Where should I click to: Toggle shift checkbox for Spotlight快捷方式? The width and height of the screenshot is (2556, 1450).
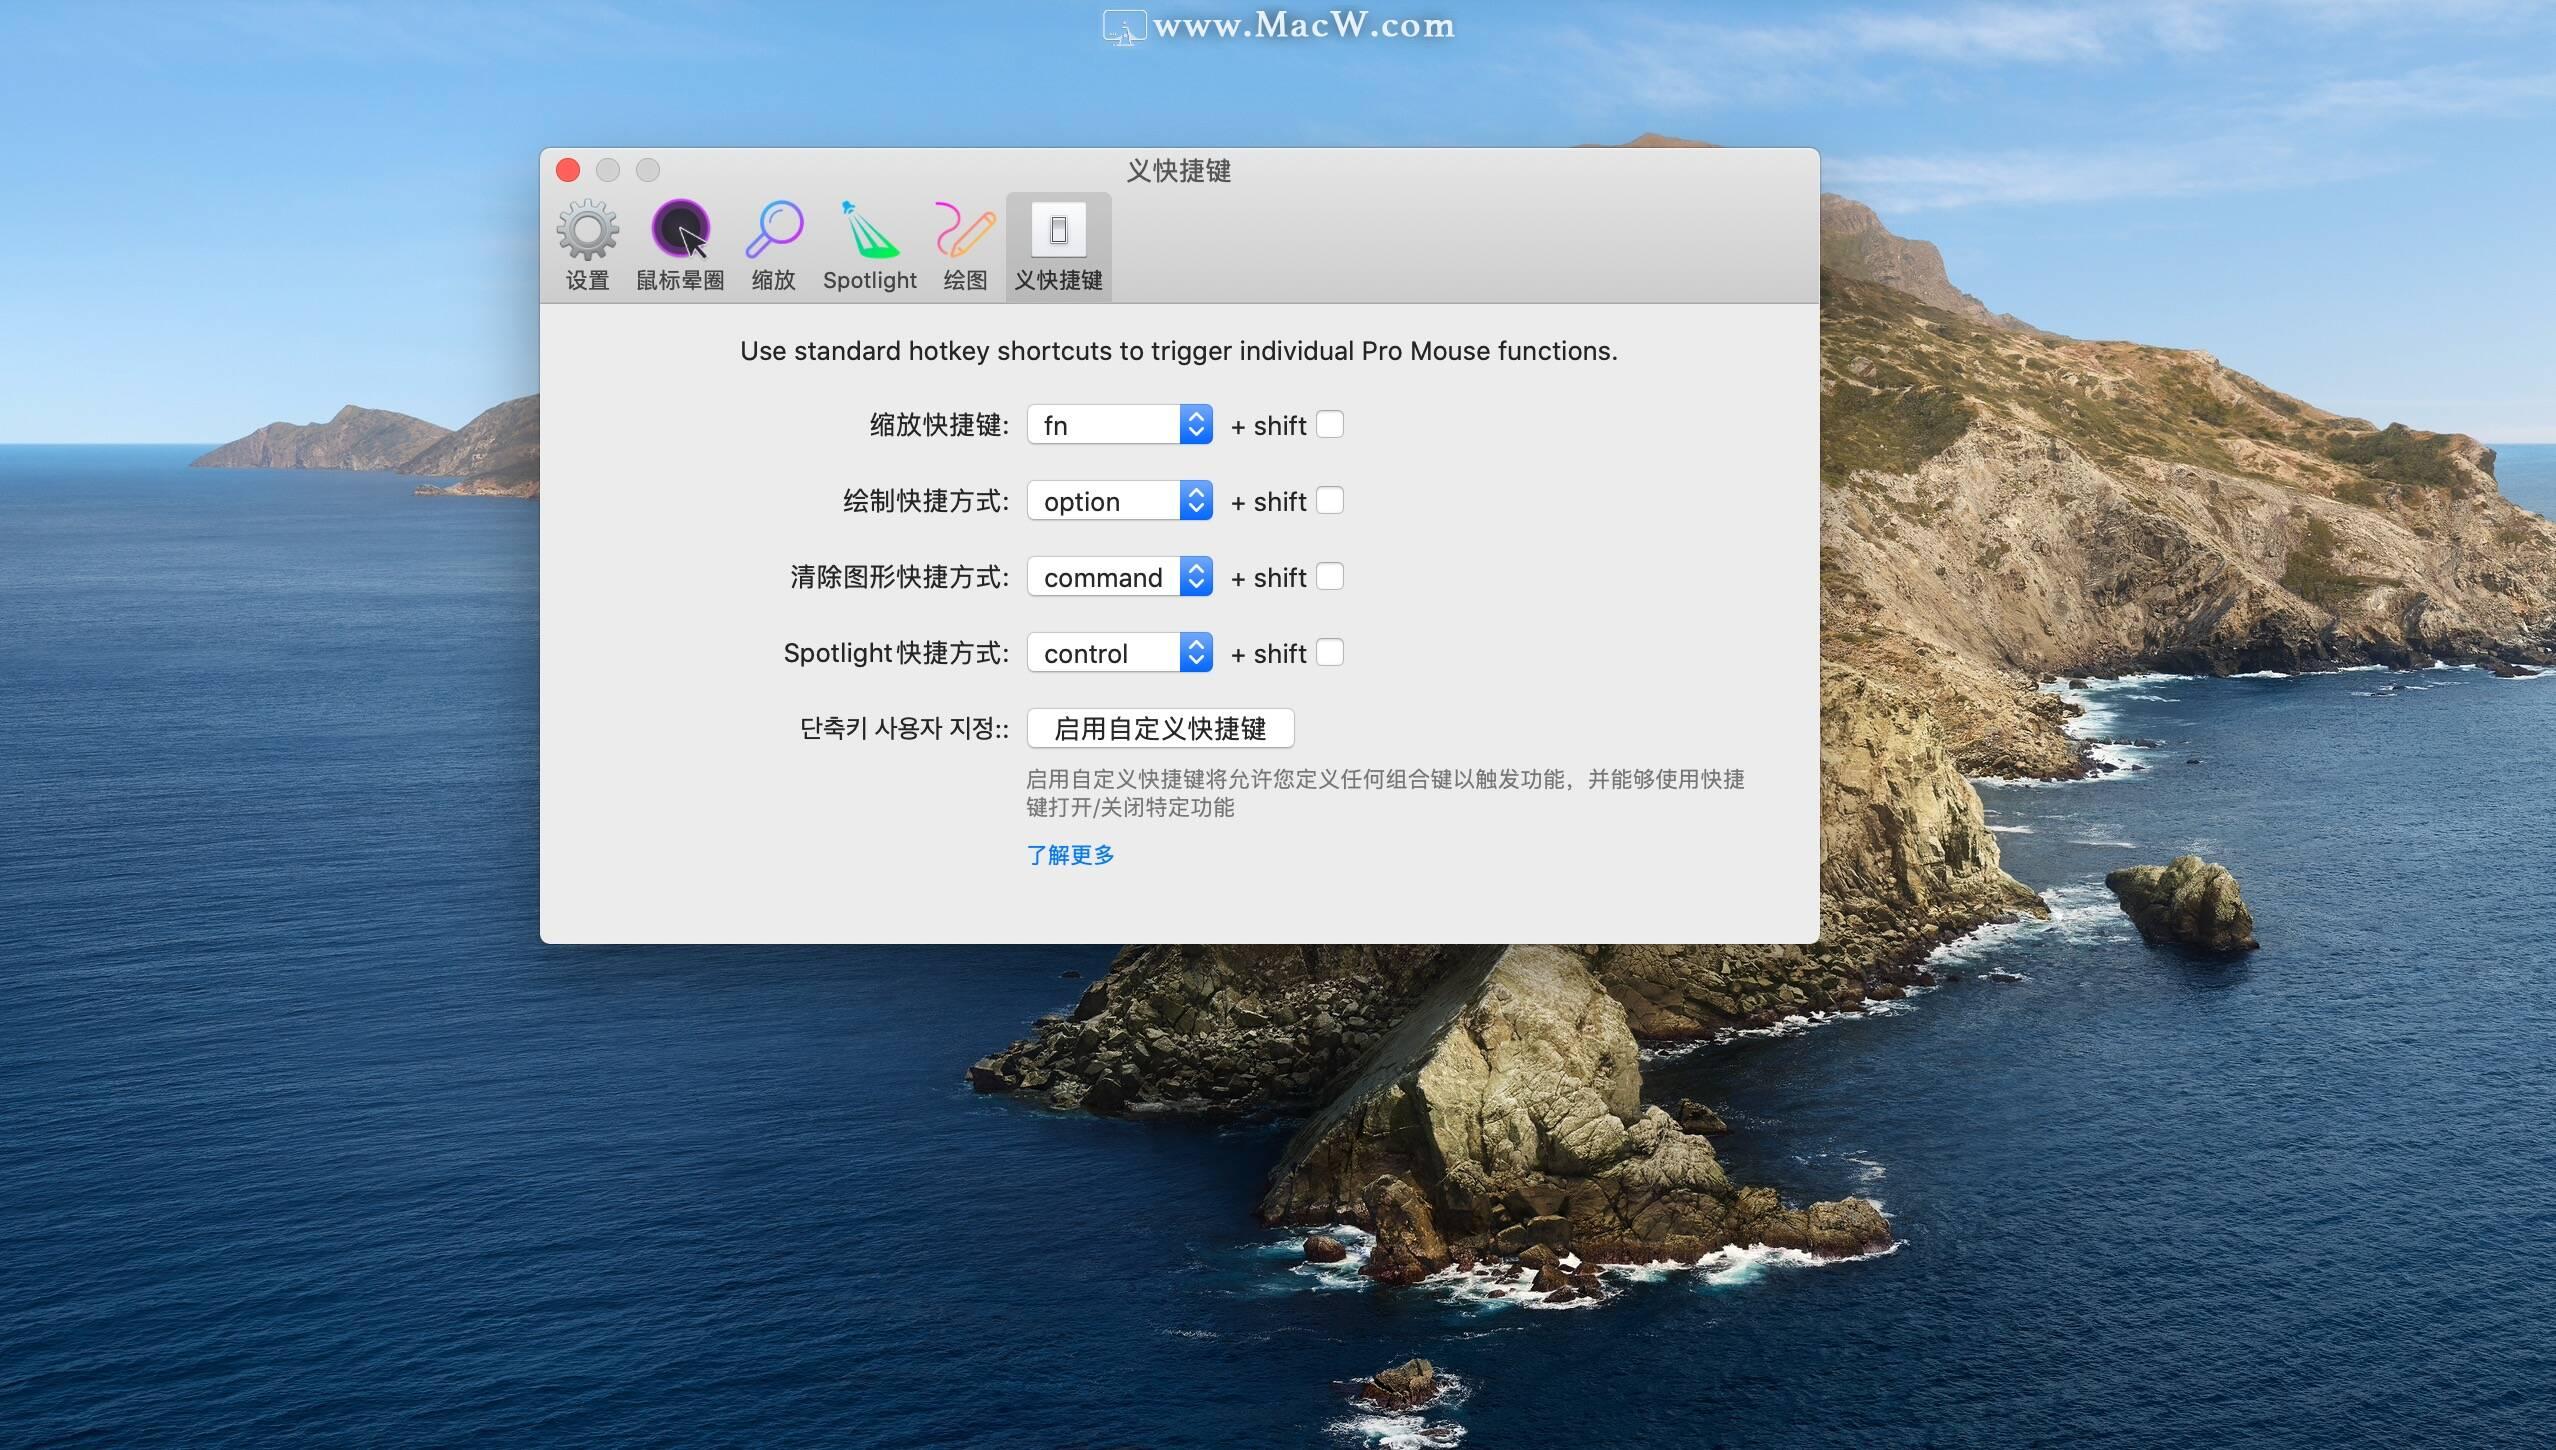pyautogui.click(x=1329, y=653)
